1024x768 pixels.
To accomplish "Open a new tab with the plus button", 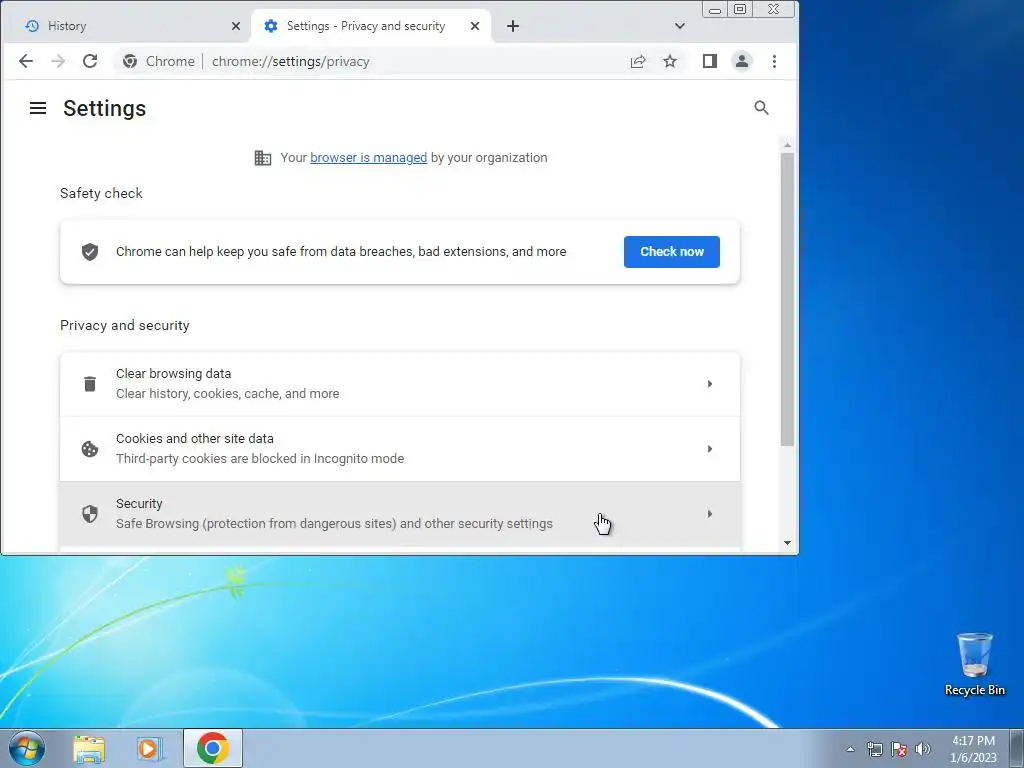I will tap(513, 26).
